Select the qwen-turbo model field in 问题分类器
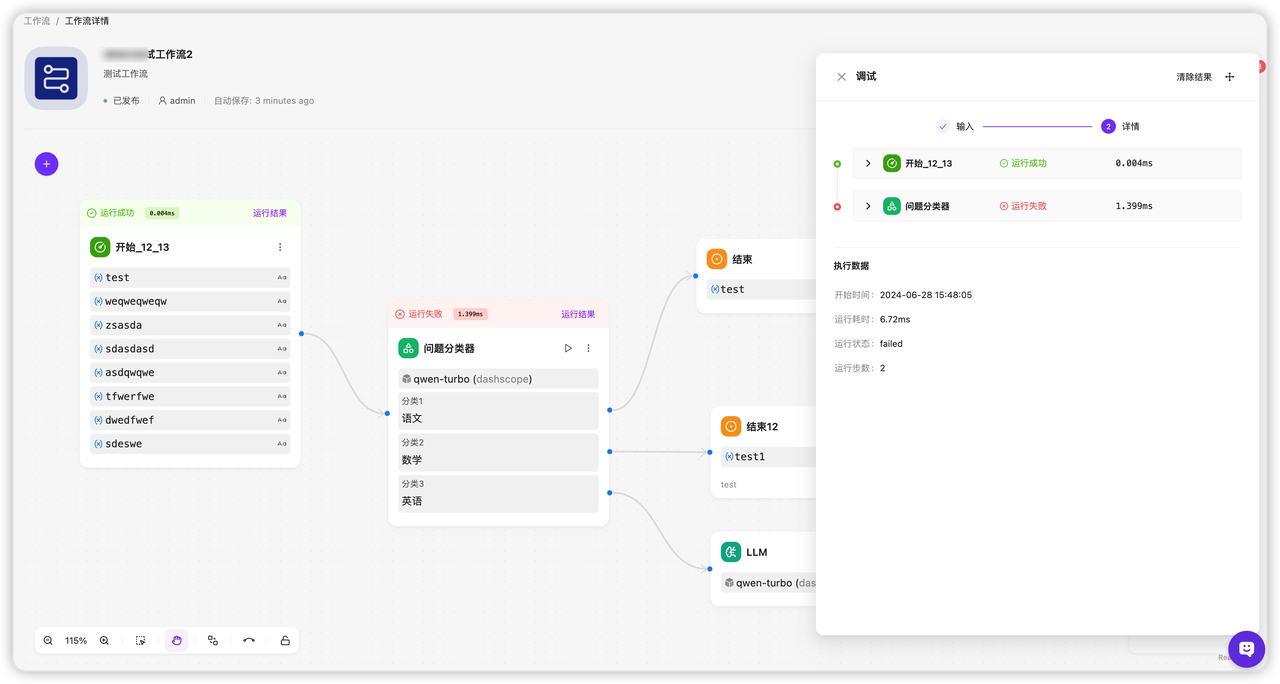The image size is (1280, 684). click(498, 379)
